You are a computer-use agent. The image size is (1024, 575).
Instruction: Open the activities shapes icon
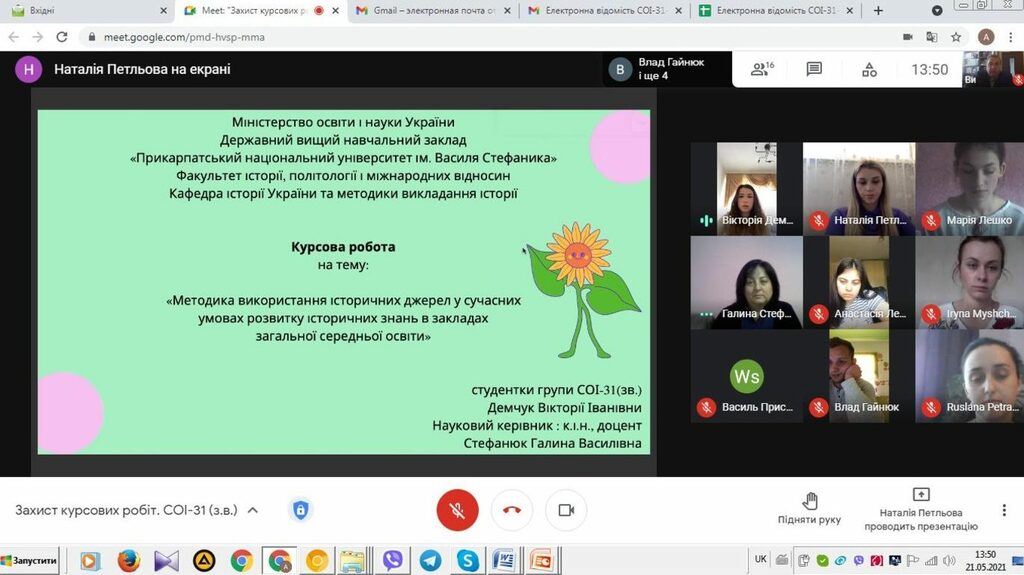tap(869, 69)
